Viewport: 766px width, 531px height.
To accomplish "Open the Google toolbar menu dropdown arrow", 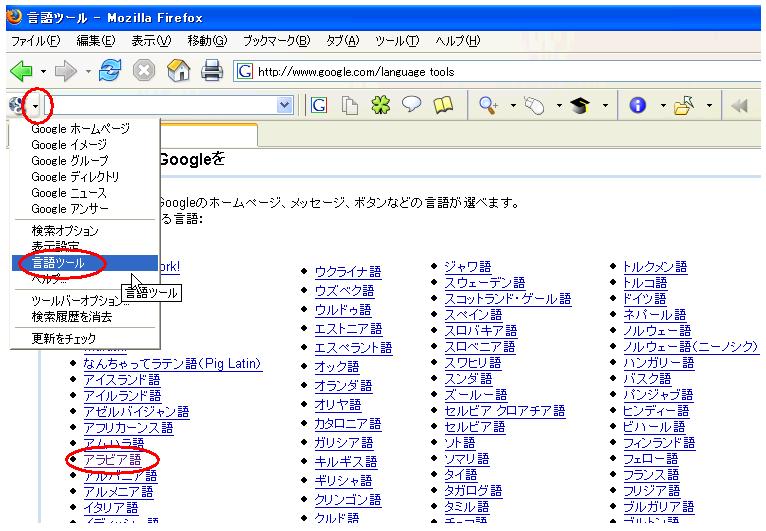I will pos(35,106).
